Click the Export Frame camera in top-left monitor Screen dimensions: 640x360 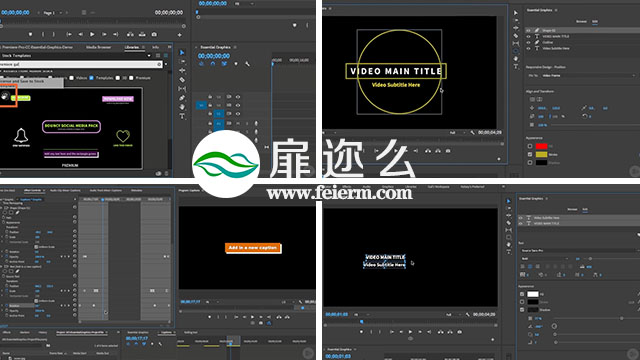154,35
